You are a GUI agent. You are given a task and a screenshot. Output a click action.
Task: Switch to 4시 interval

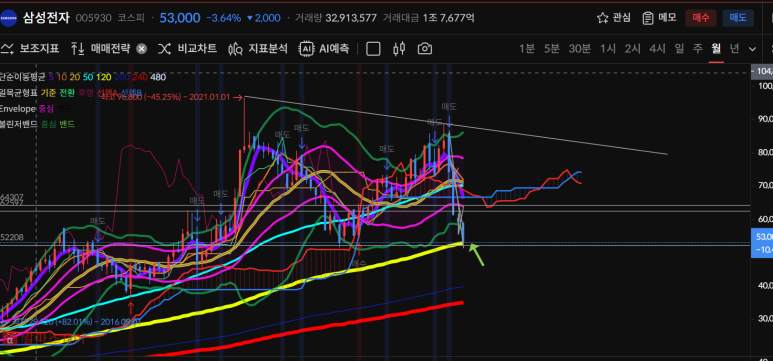(657, 48)
